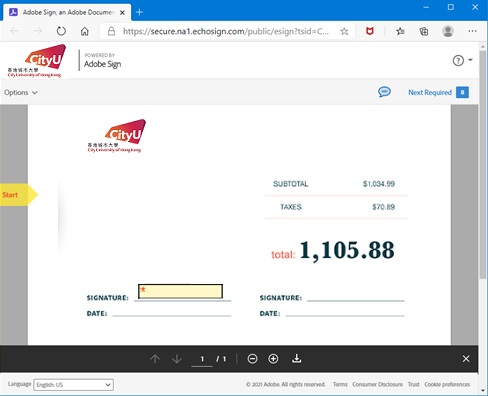Open the help question mark icon

pos(458,60)
